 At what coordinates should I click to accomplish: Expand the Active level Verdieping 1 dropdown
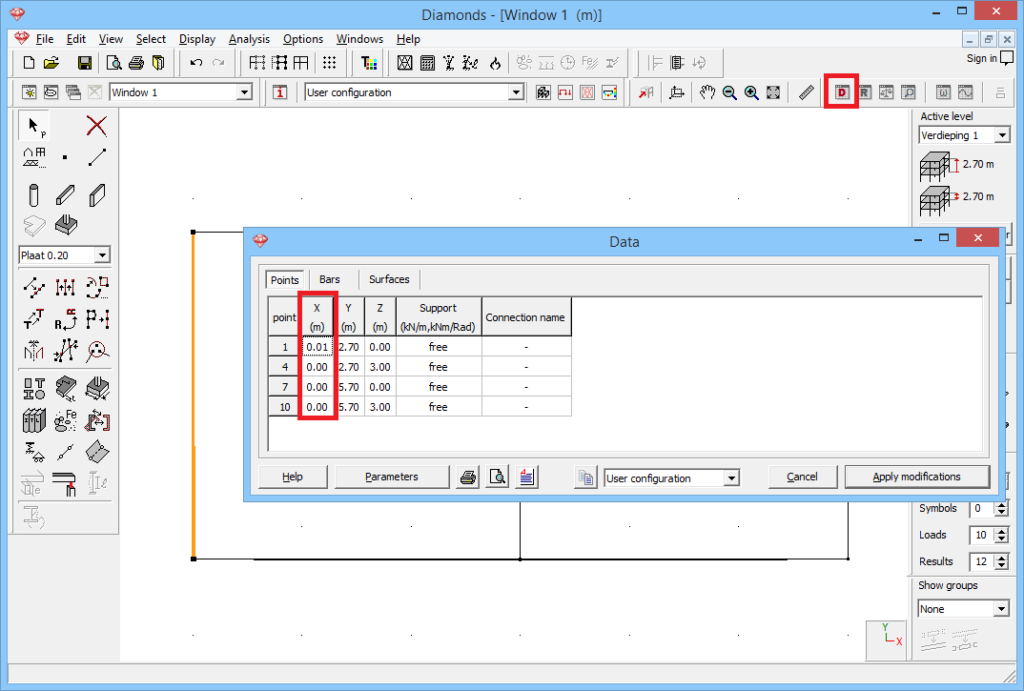(1002, 135)
